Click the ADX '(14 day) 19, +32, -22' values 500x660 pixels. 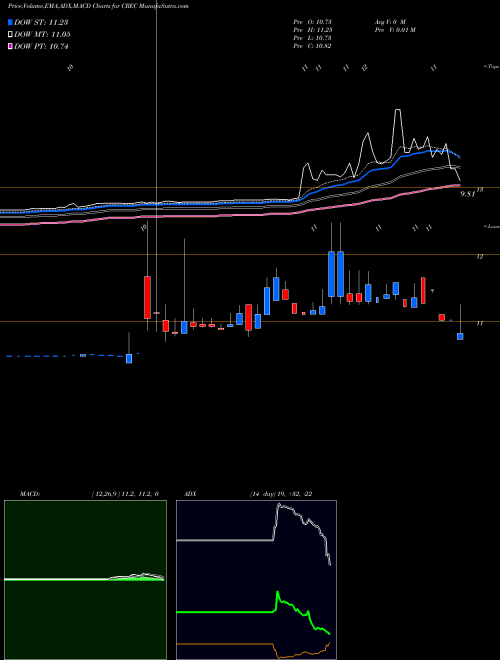point(281,494)
